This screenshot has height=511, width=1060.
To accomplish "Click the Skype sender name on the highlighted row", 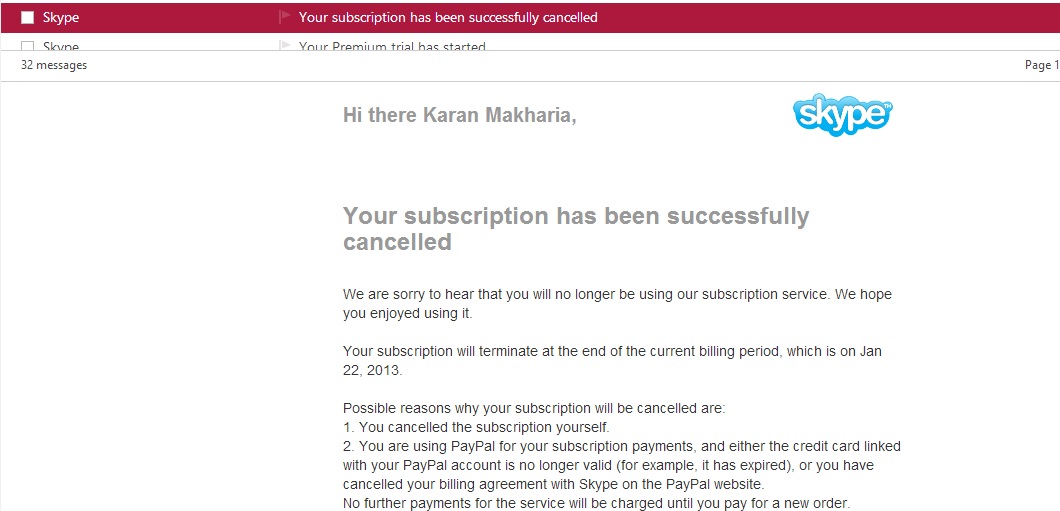I will click(61, 18).
